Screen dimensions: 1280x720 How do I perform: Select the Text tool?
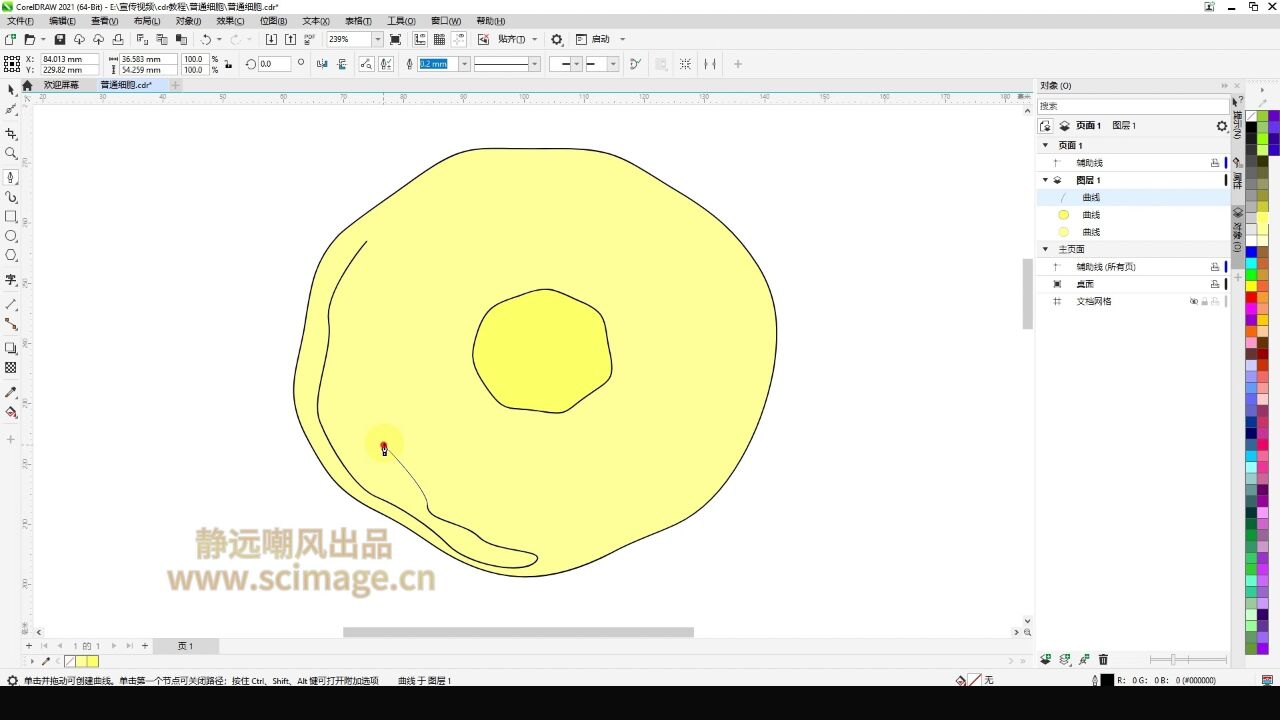(11, 281)
